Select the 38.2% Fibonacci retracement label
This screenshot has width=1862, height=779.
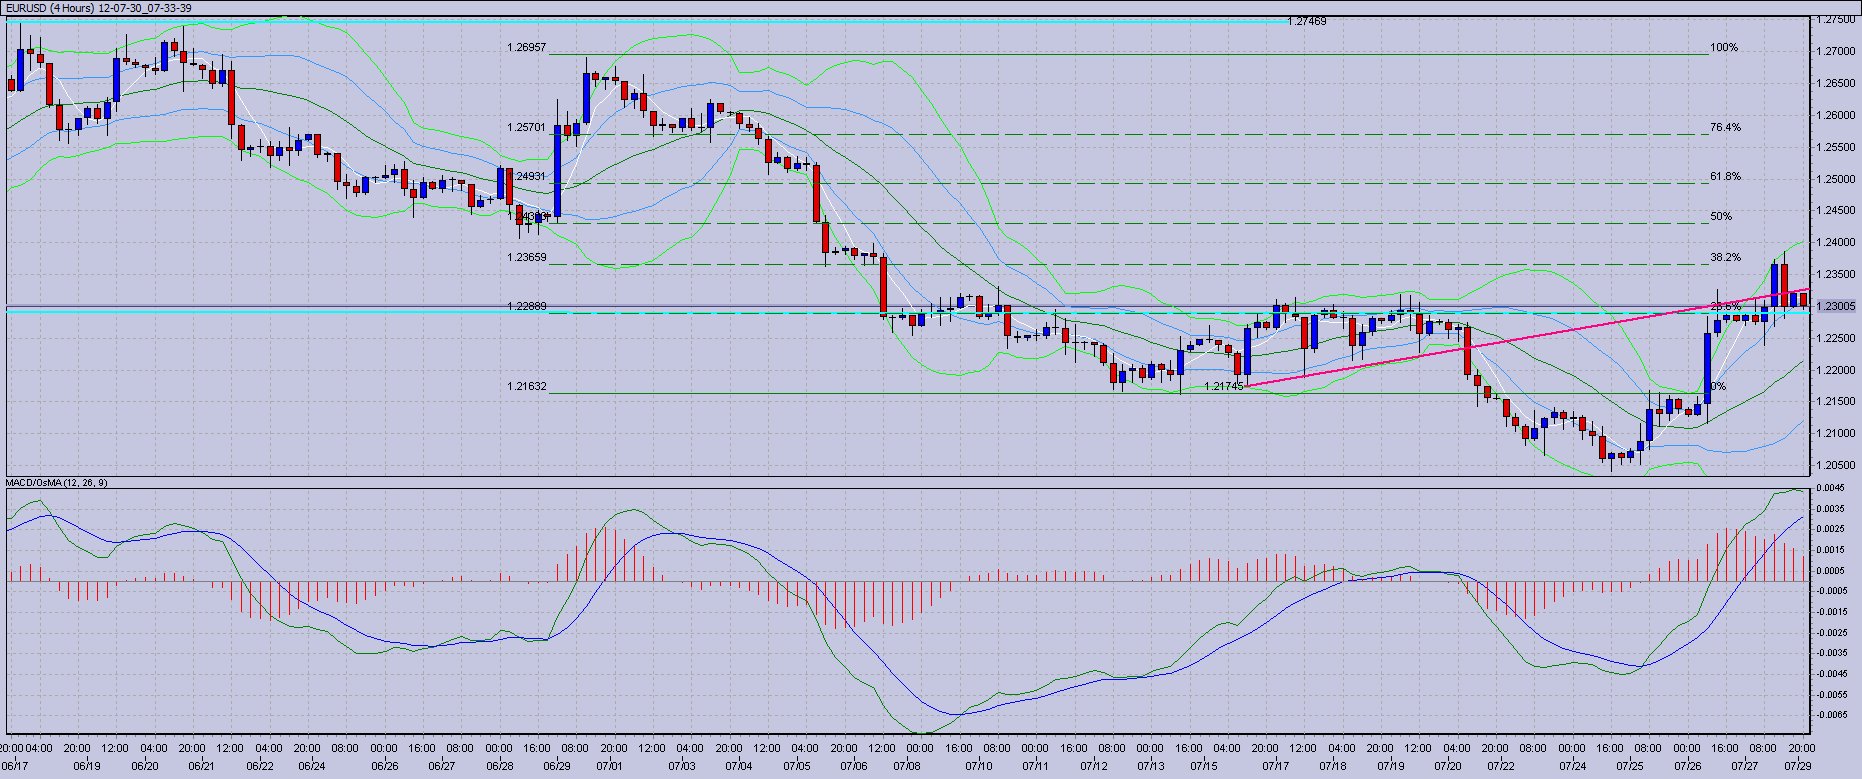1724,258
